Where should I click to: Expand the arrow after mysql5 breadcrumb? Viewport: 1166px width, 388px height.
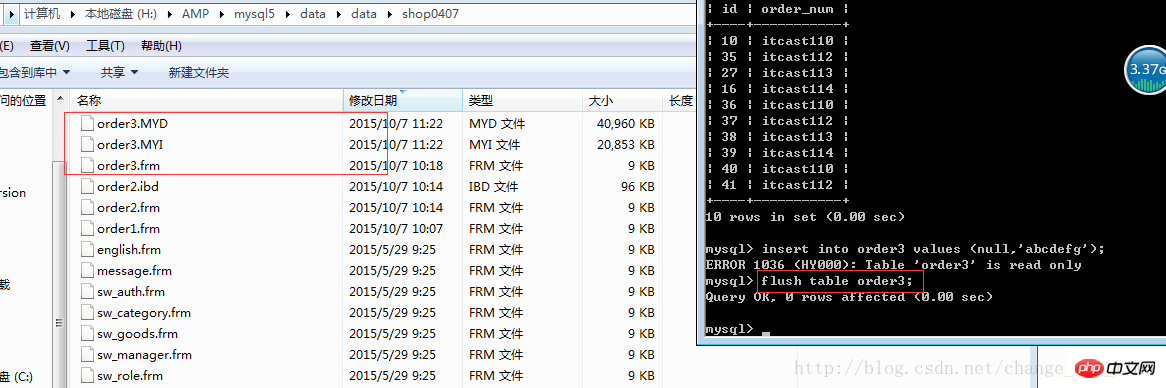(287, 13)
